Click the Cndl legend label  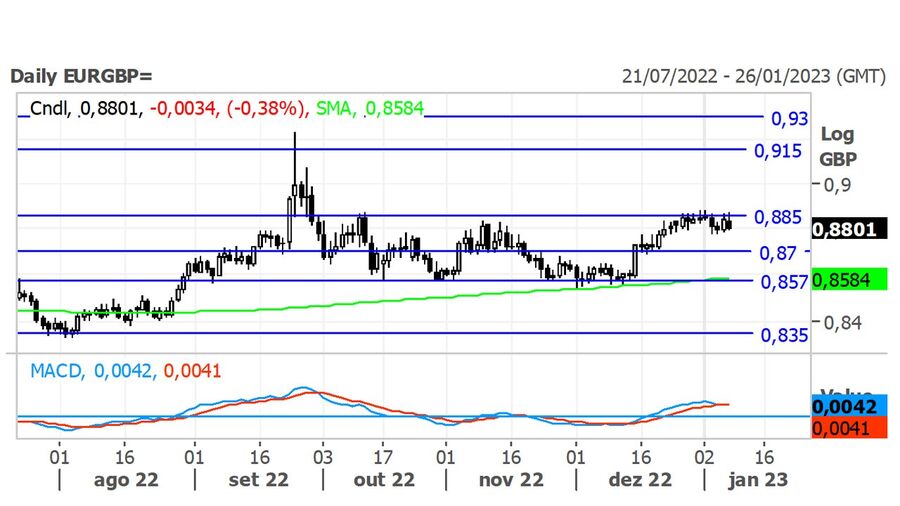(51, 108)
